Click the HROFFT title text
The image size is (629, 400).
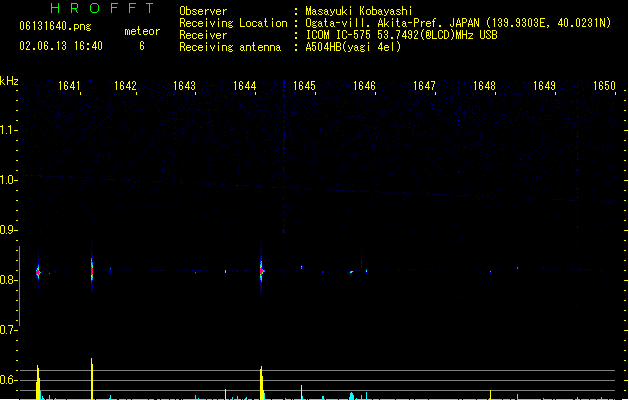pyautogui.click(x=102, y=8)
